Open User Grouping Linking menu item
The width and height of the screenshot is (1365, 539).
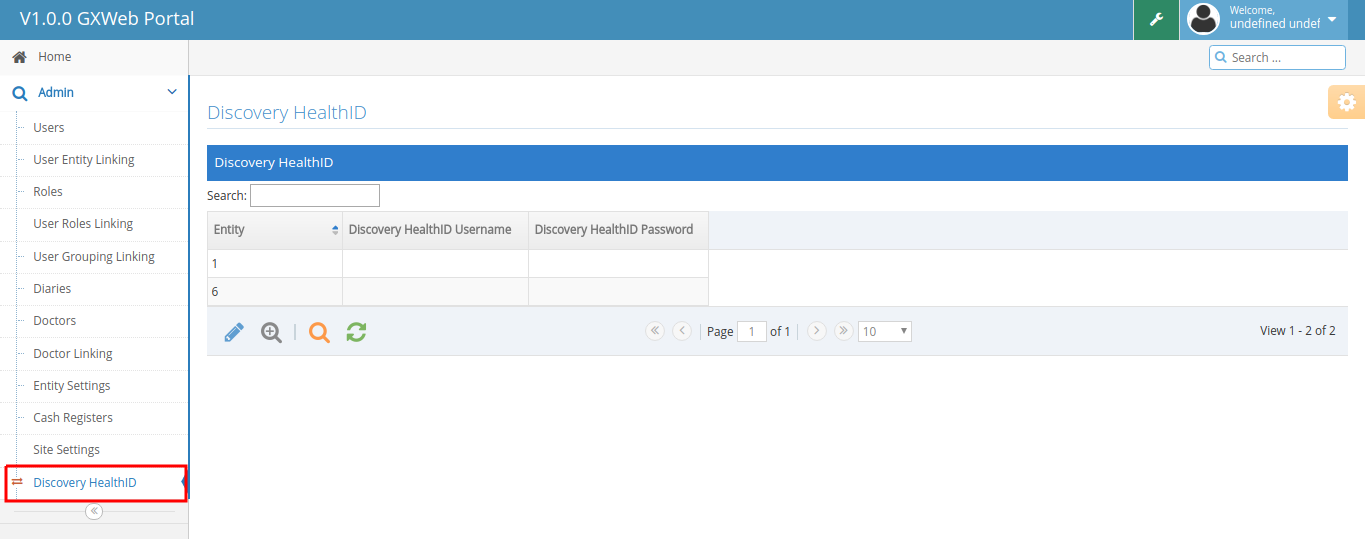tap(94, 257)
